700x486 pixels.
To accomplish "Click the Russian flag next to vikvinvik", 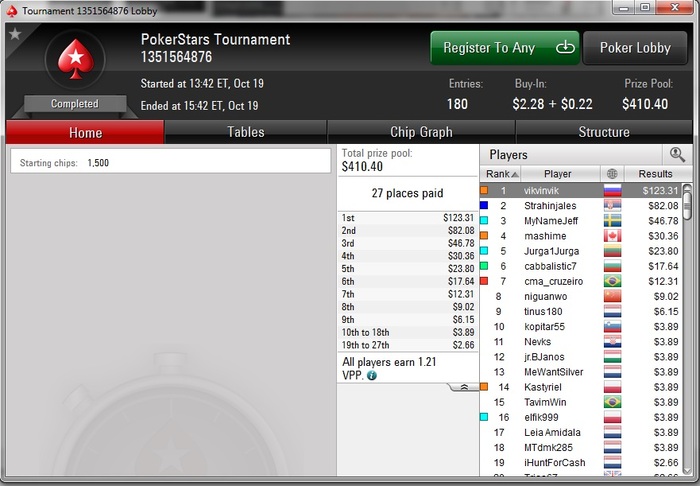I will click(x=612, y=191).
